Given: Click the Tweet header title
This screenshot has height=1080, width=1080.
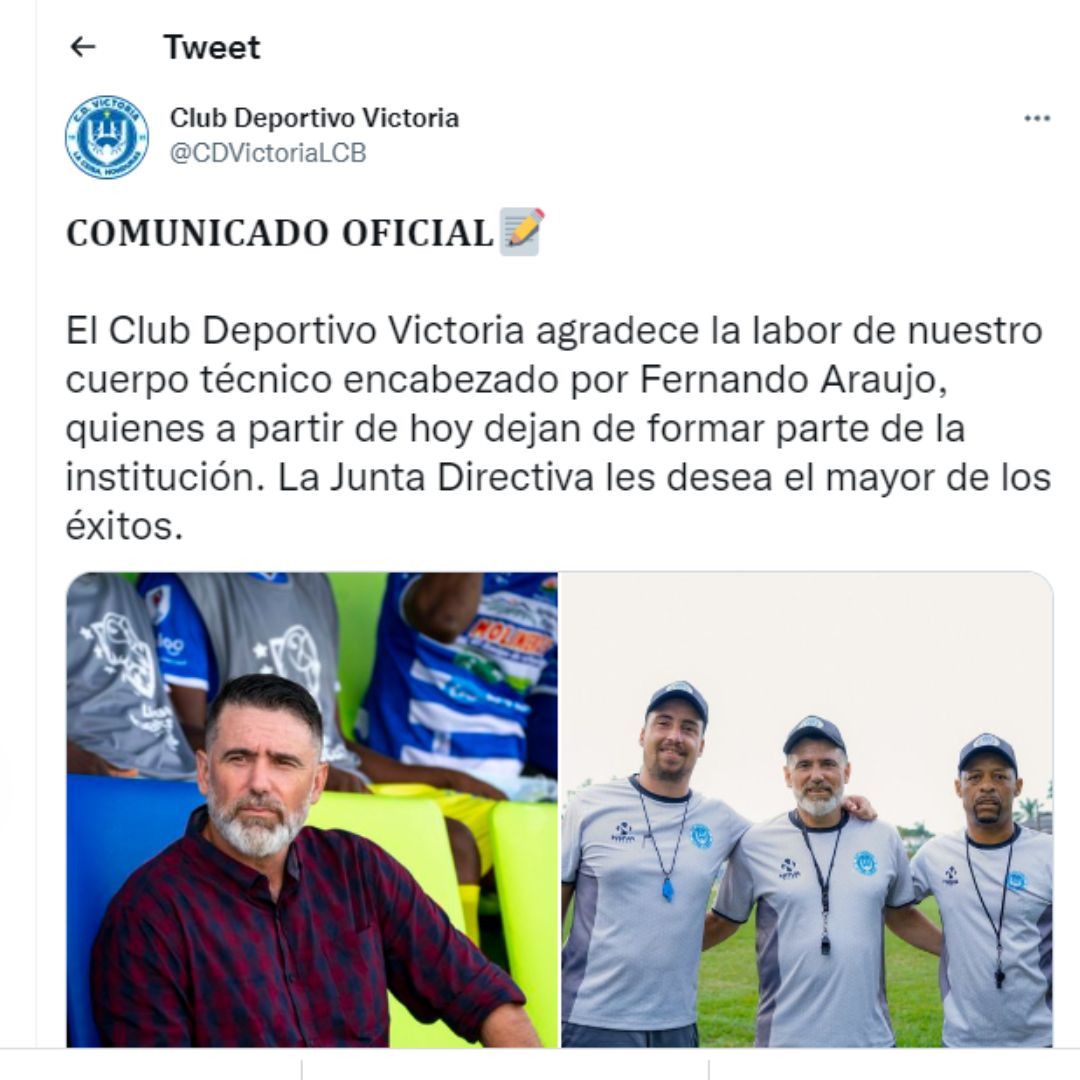Looking at the screenshot, I should tap(212, 48).
